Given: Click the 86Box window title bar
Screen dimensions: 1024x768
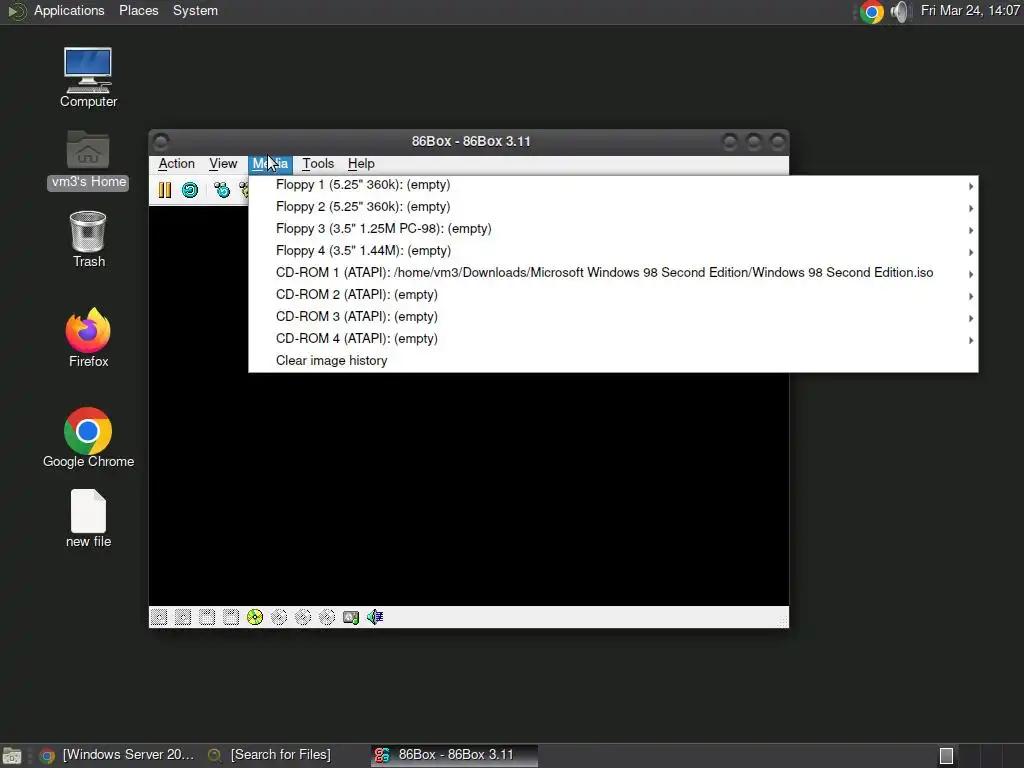Looking at the screenshot, I should pos(469,142).
